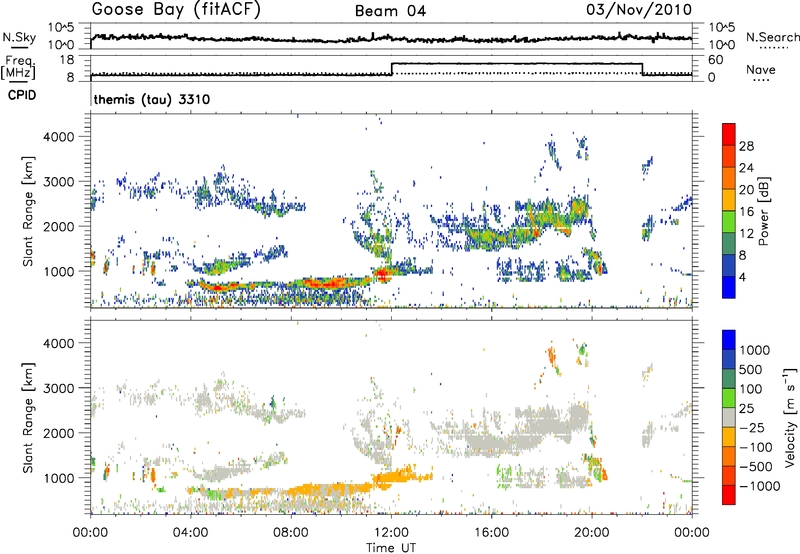Click the '16' label on Power colorbar
This screenshot has height=554, width=800.
click(x=746, y=212)
